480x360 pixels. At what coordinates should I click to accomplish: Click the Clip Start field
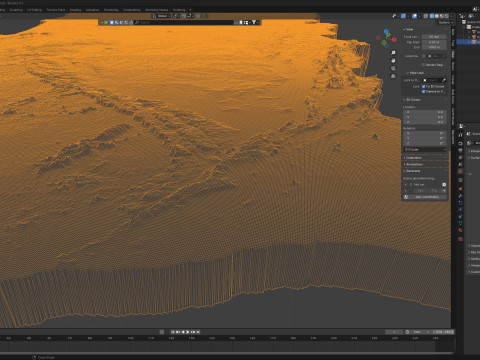click(x=434, y=42)
